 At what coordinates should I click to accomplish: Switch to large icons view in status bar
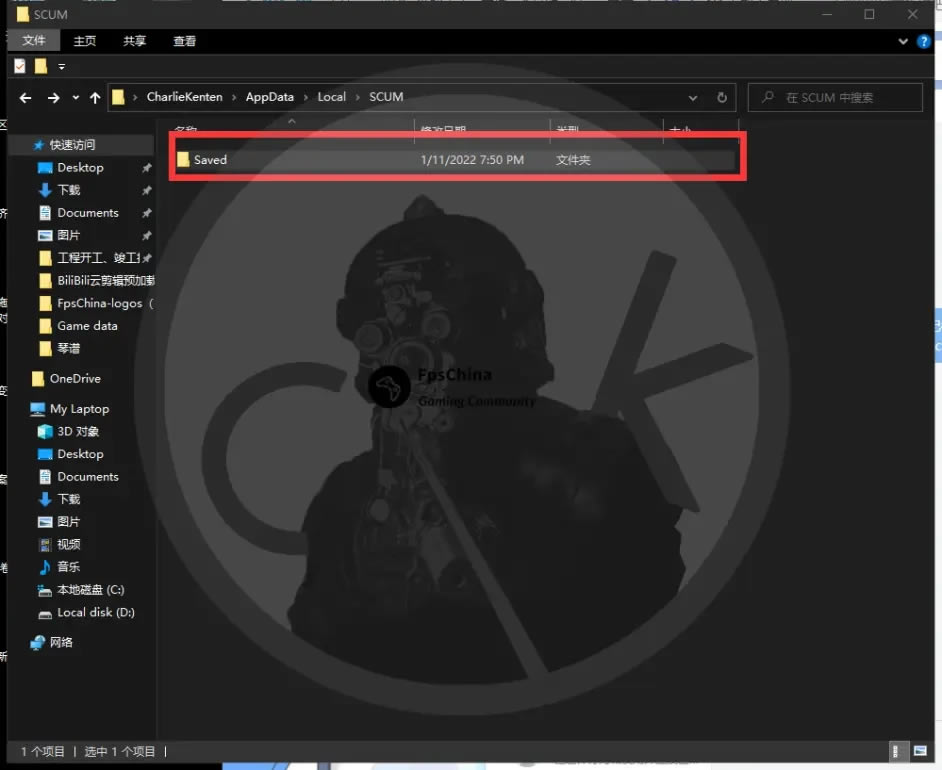point(920,751)
